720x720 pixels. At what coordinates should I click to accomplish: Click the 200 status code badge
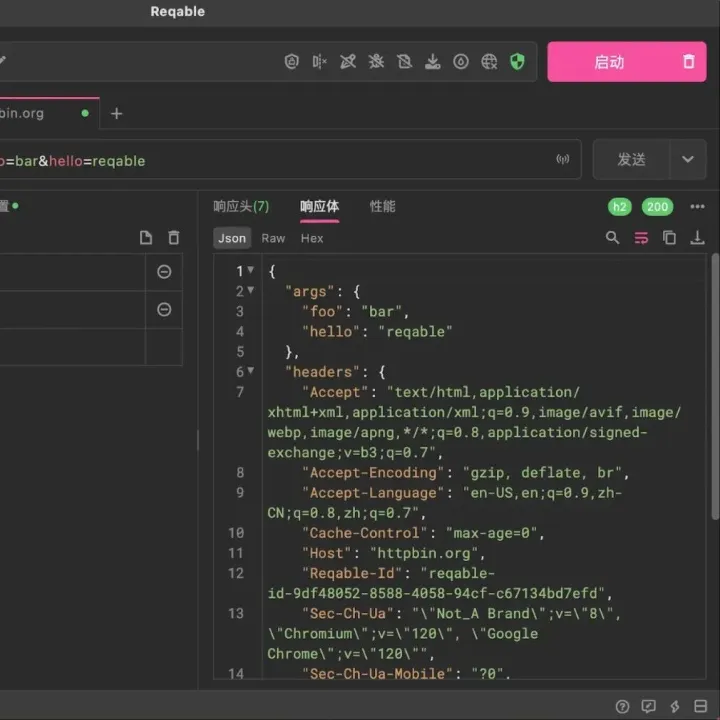[x=657, y=207]
